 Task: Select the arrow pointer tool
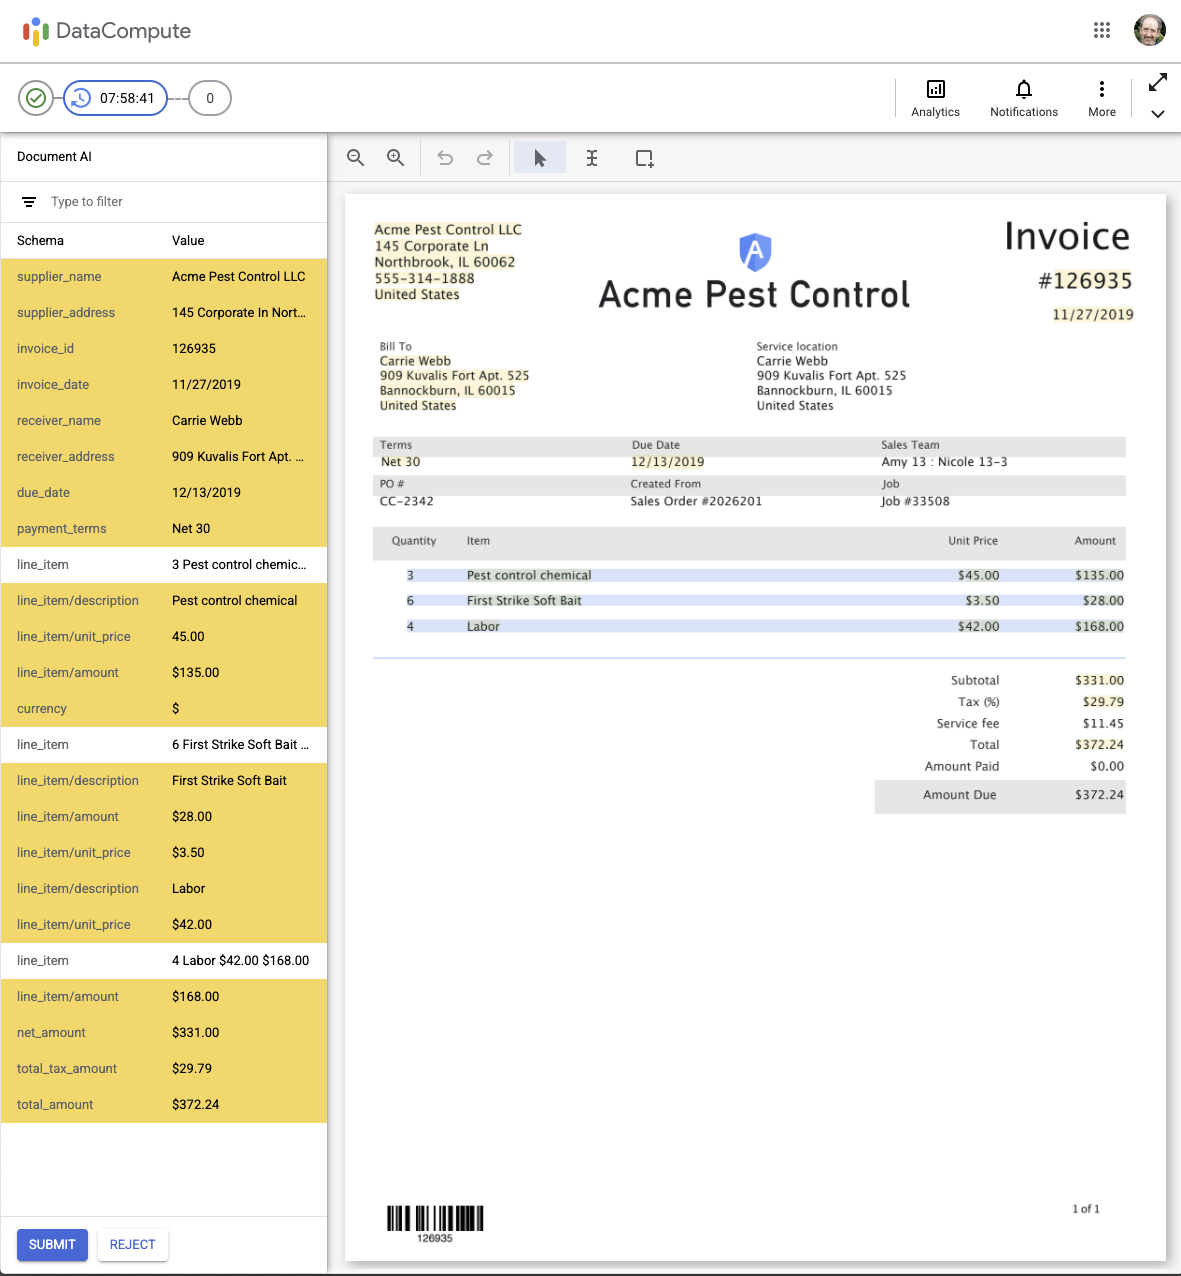pos(540,158)
